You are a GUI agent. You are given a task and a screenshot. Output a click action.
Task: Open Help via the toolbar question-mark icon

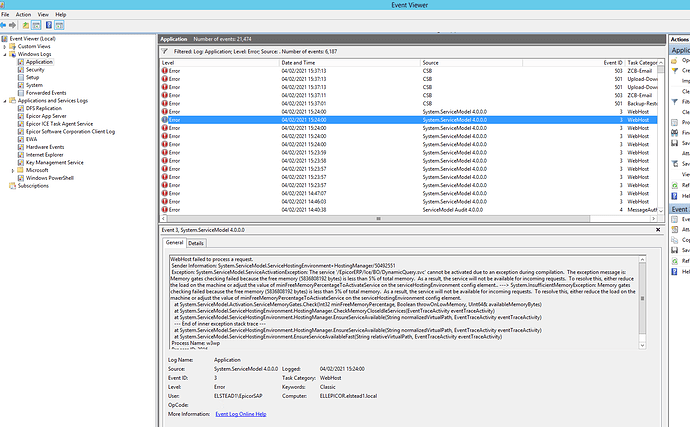point(48,25)
